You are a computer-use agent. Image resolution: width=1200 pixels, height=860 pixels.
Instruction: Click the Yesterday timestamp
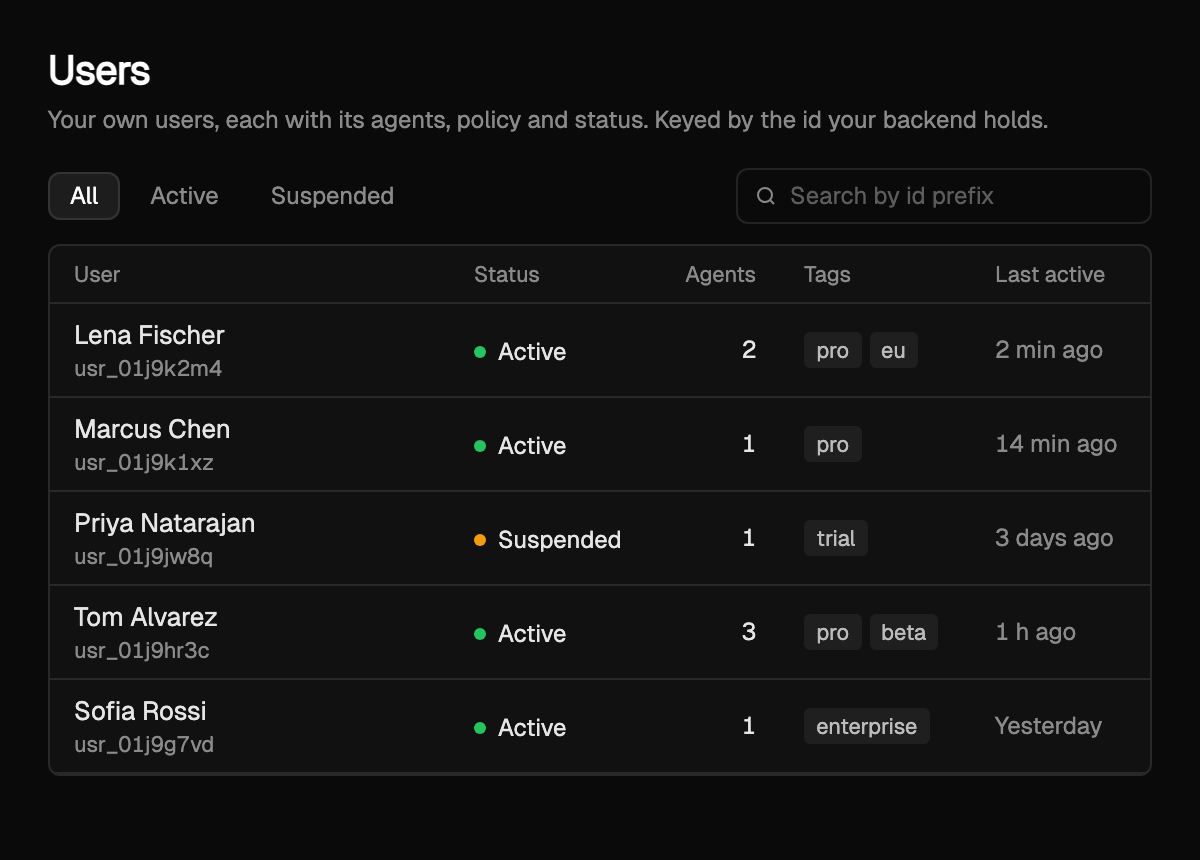click(x=1048, y=726)
